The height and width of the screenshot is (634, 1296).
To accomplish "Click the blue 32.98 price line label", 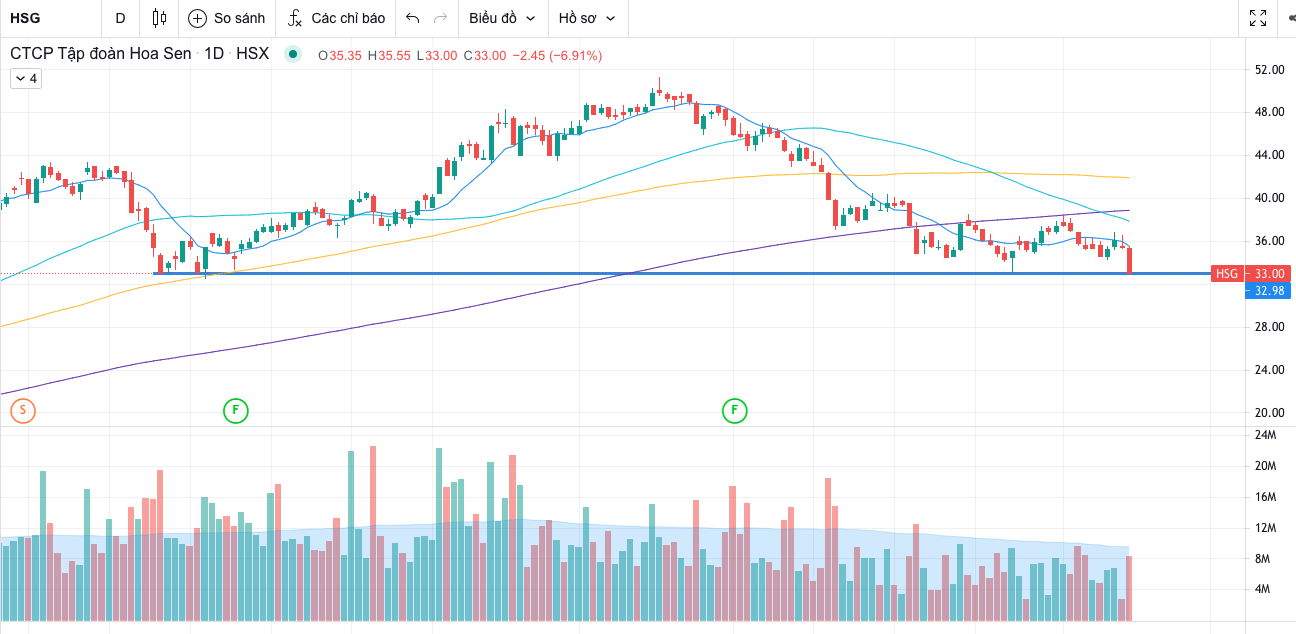I will [1268, 291].
